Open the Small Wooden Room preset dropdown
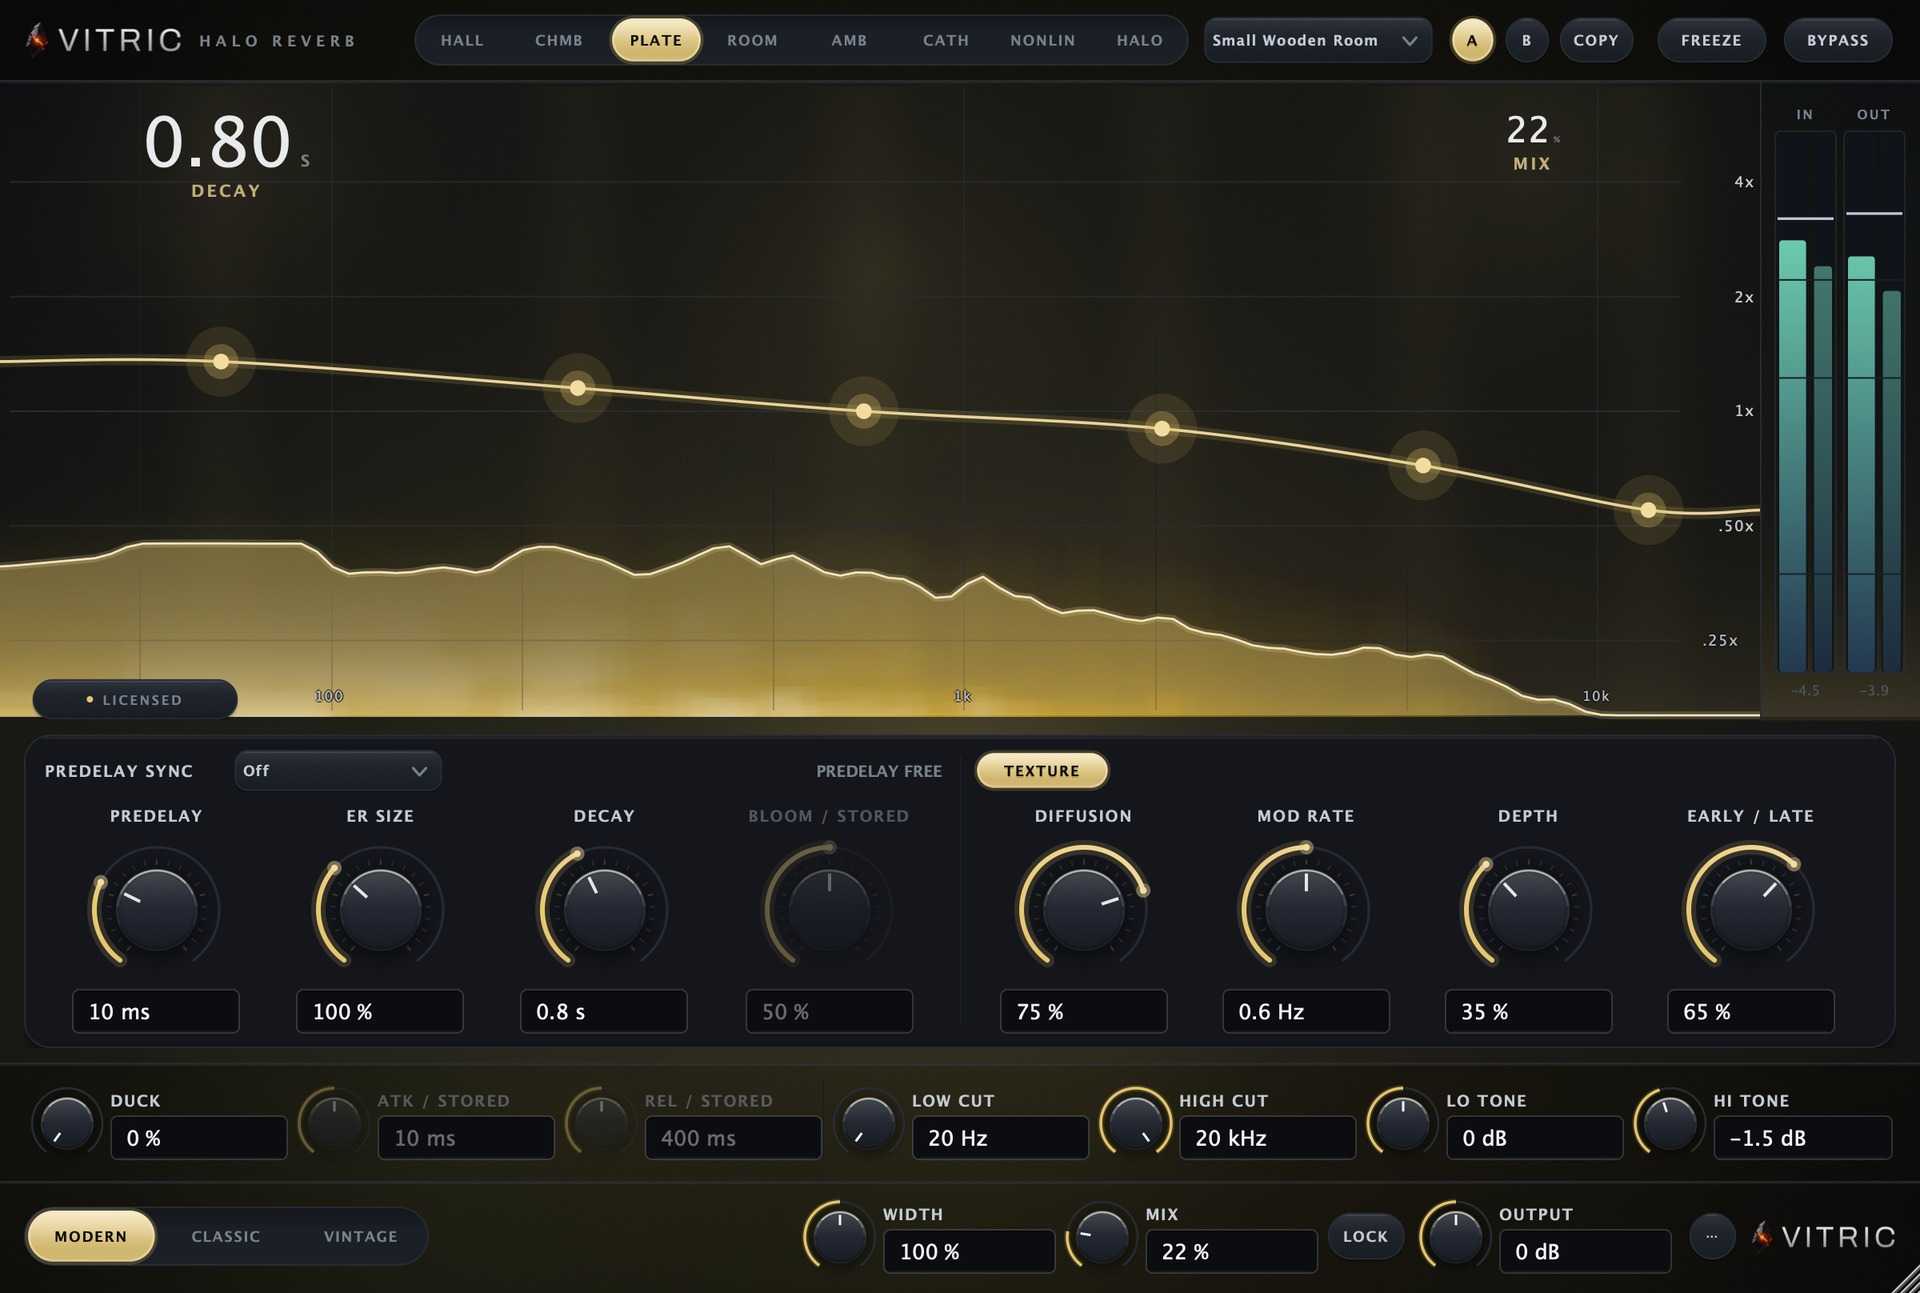The image size is (1920, 1293). click(1317, 40)
